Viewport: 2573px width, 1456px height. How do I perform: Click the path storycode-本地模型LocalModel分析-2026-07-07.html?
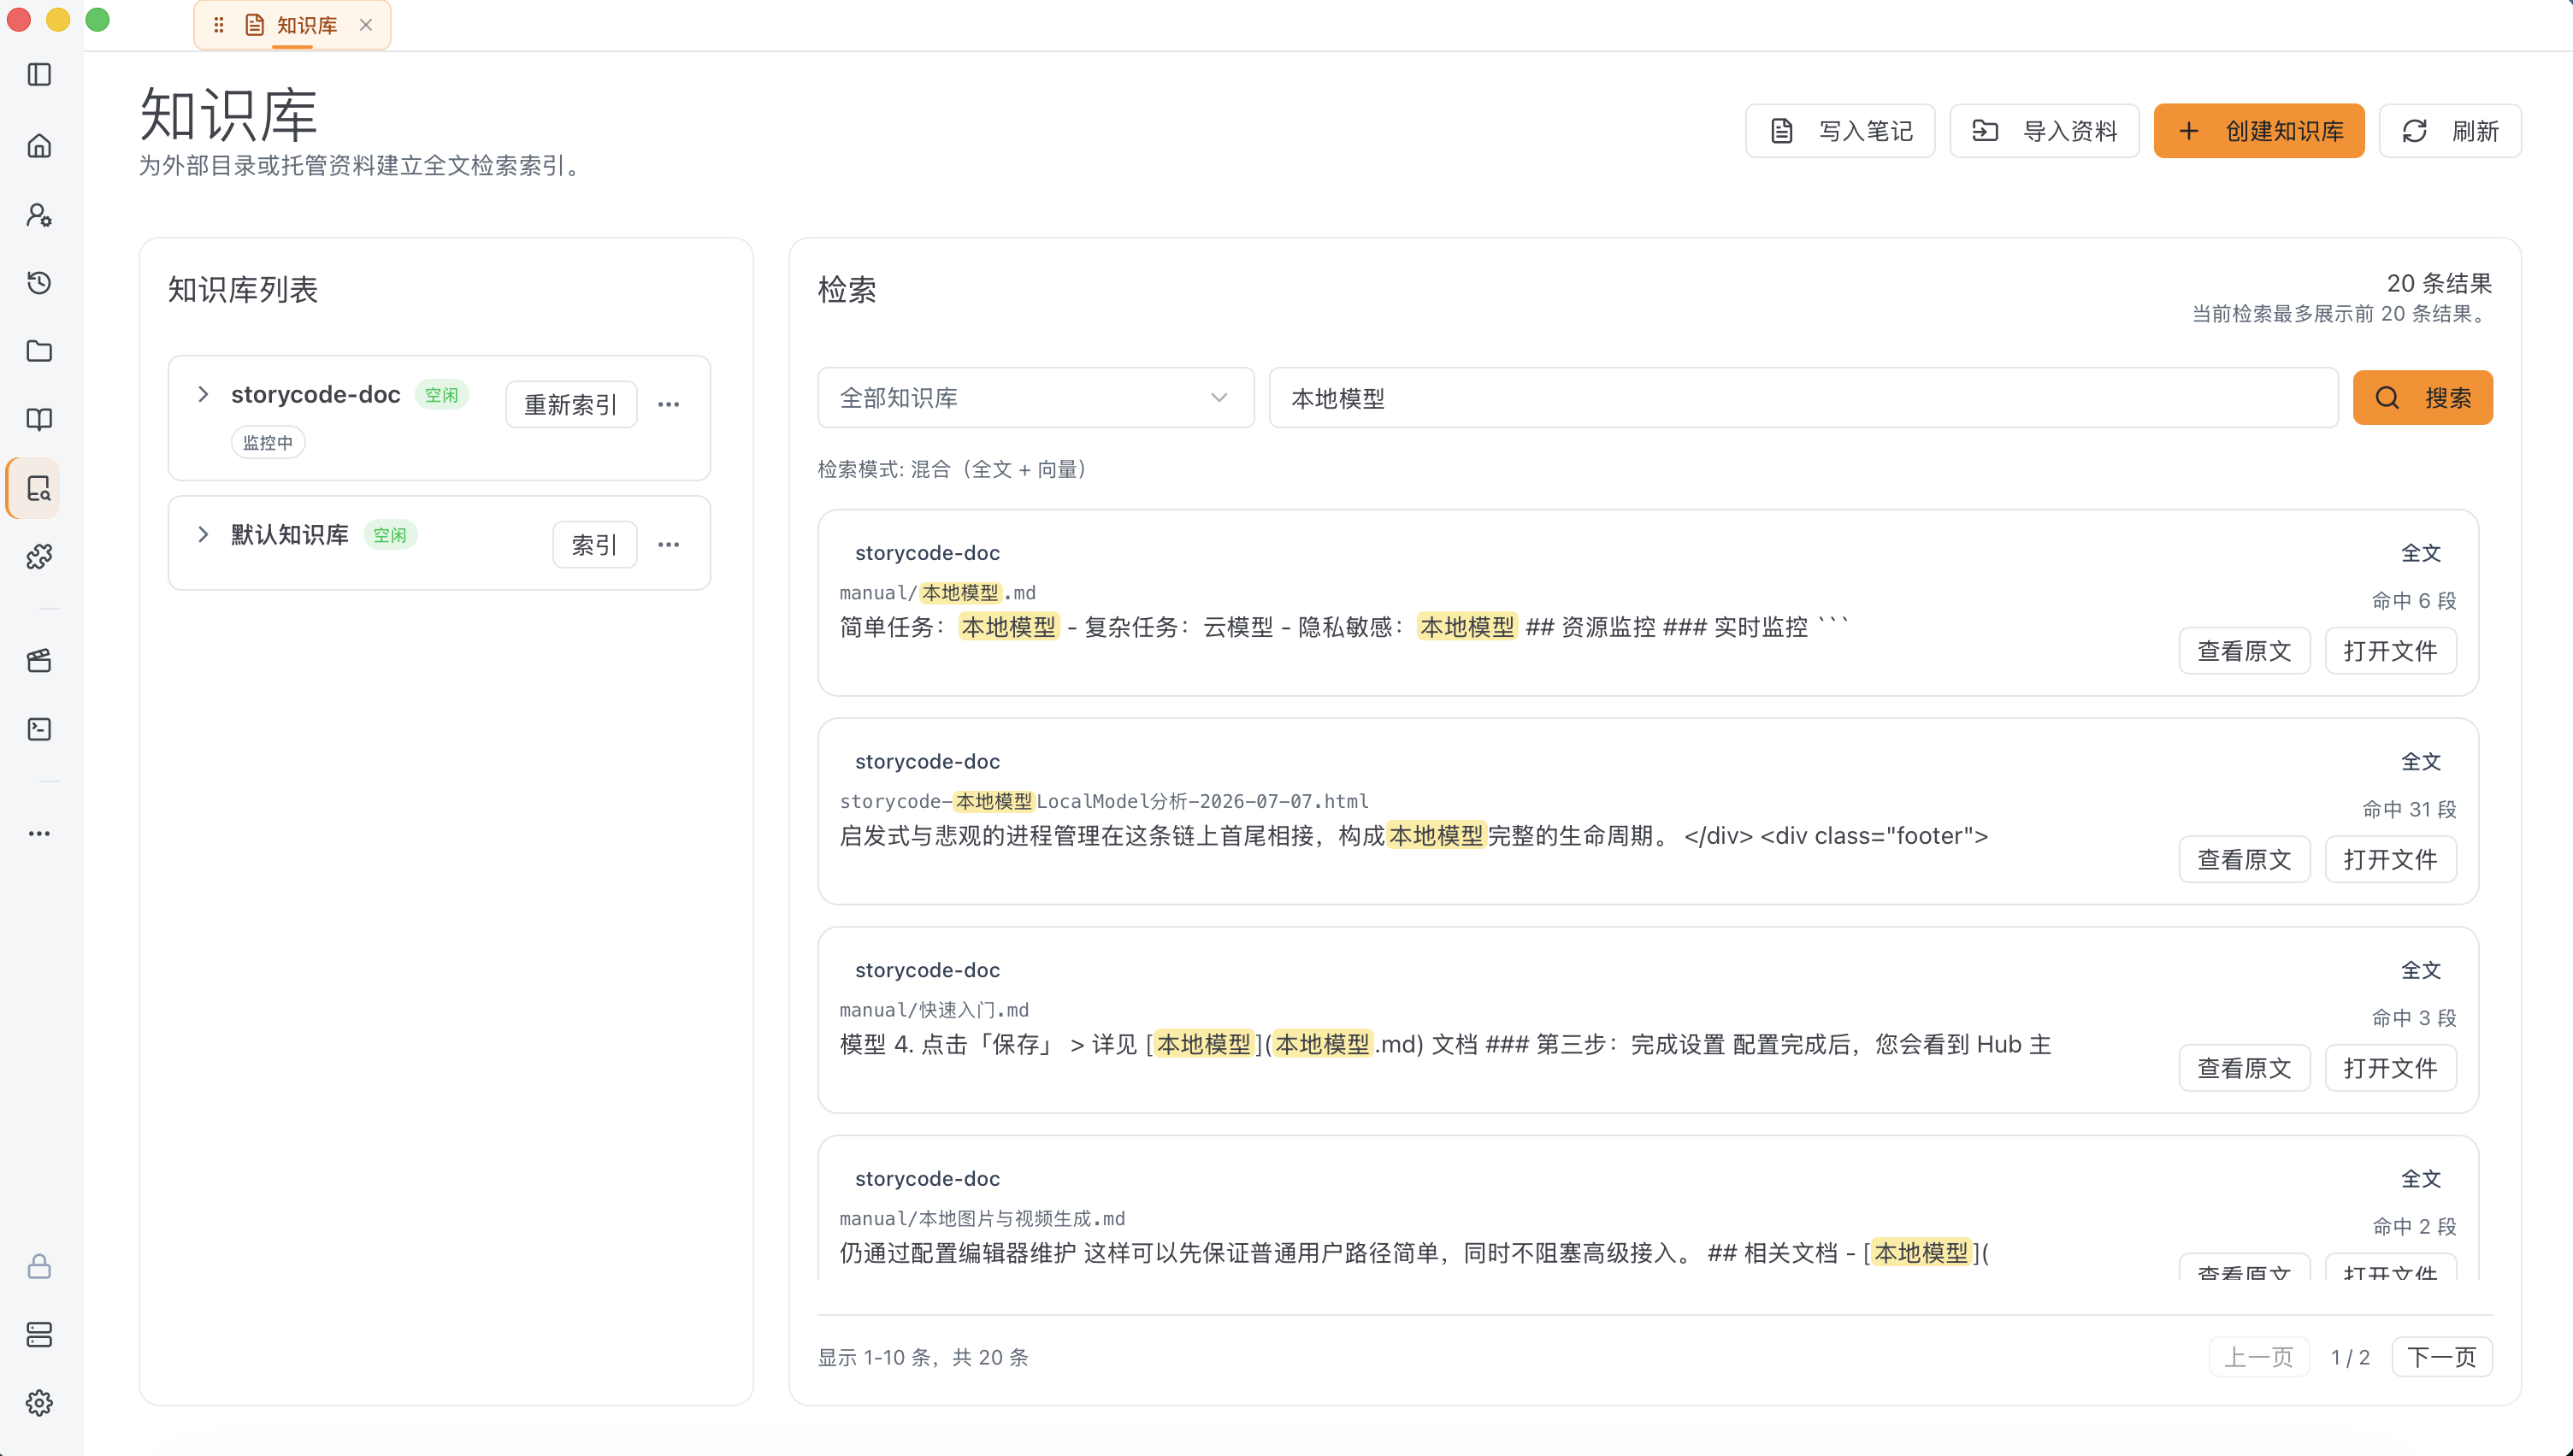(x=1104, y=801)
